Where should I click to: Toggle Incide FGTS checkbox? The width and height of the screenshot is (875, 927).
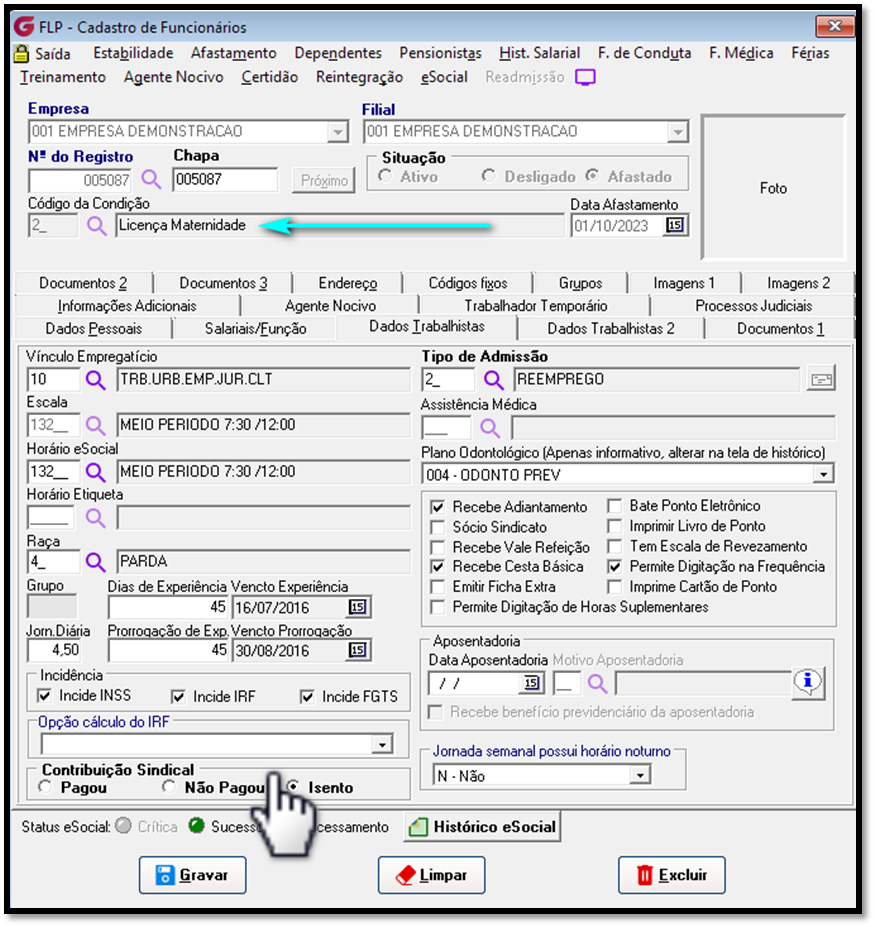tap(307, 697)
